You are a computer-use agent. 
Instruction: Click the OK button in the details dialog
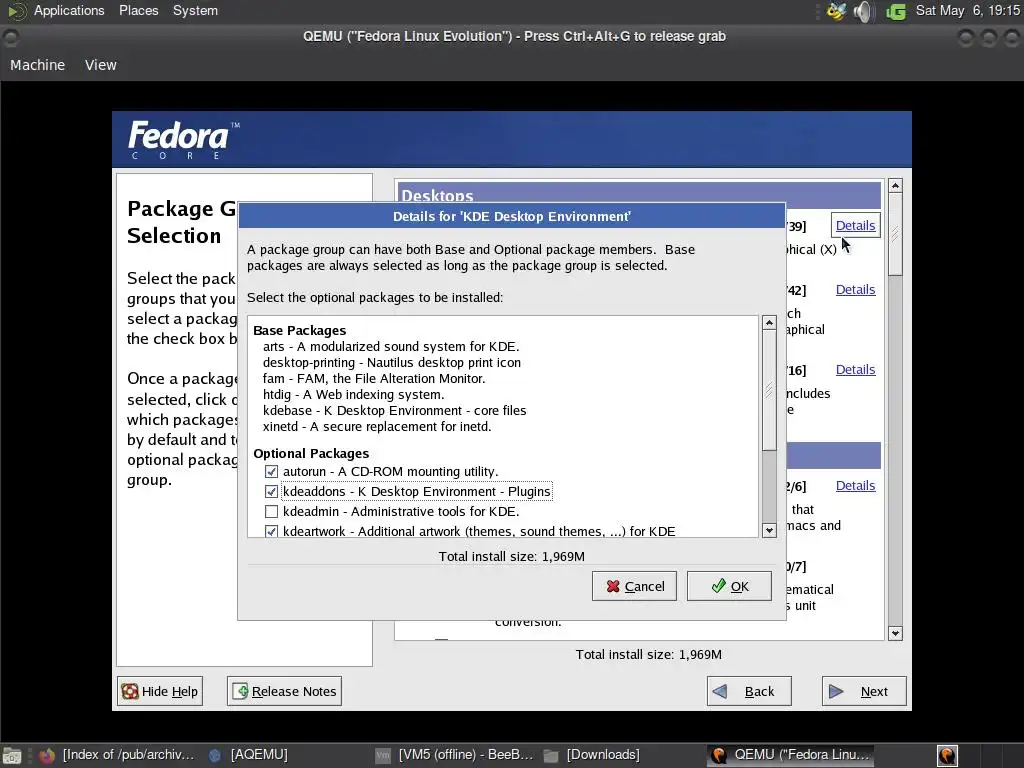(x=729, y=586)
